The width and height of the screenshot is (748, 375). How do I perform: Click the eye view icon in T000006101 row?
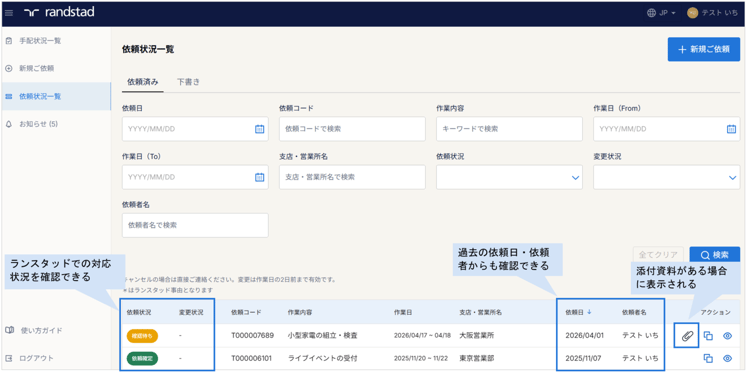click(x=727, y=358)
